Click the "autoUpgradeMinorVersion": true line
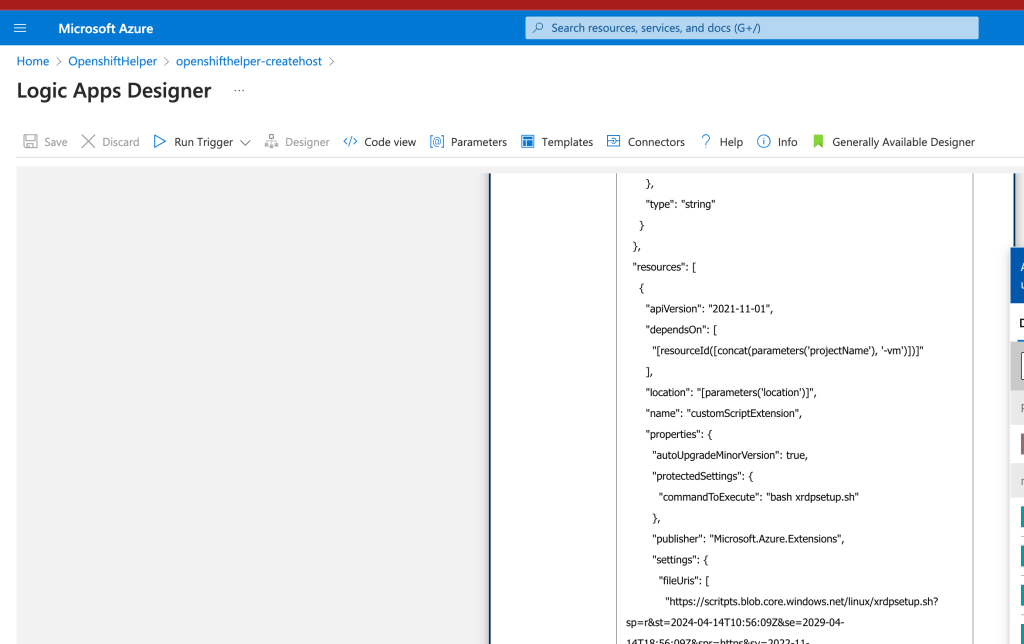 pos(730,455)
